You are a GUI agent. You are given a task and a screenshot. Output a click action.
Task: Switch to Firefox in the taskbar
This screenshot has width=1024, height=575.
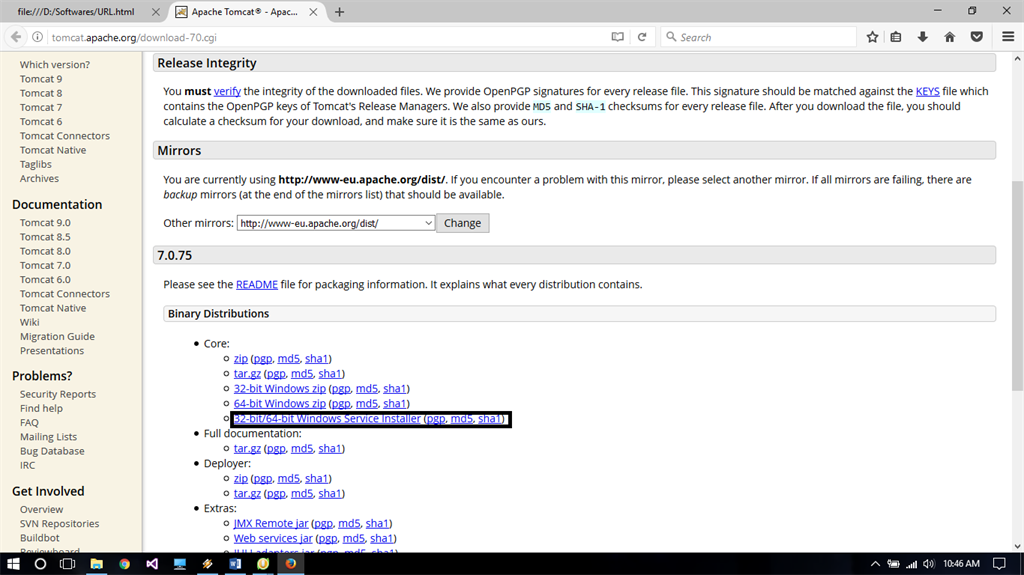pyautogui.click(x=291, y=564)
